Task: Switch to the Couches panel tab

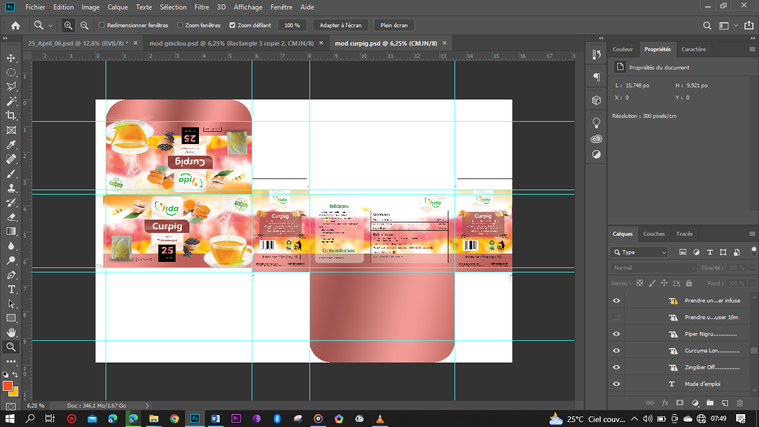Action: tap(653, 234)
